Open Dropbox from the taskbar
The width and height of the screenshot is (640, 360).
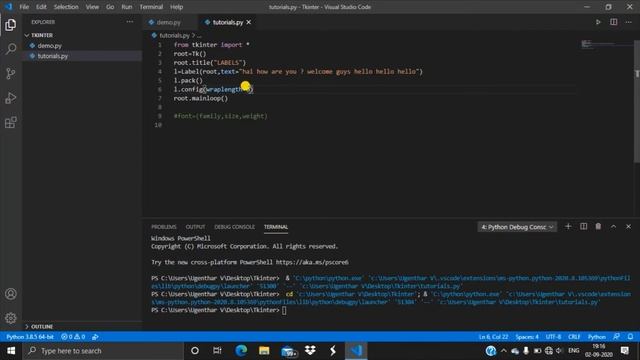[310, 351]
